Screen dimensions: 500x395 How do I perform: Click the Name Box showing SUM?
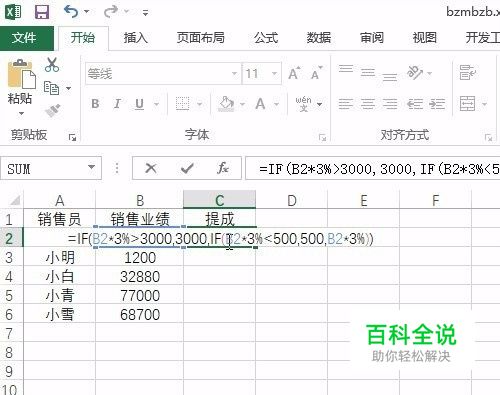point(51,169)
